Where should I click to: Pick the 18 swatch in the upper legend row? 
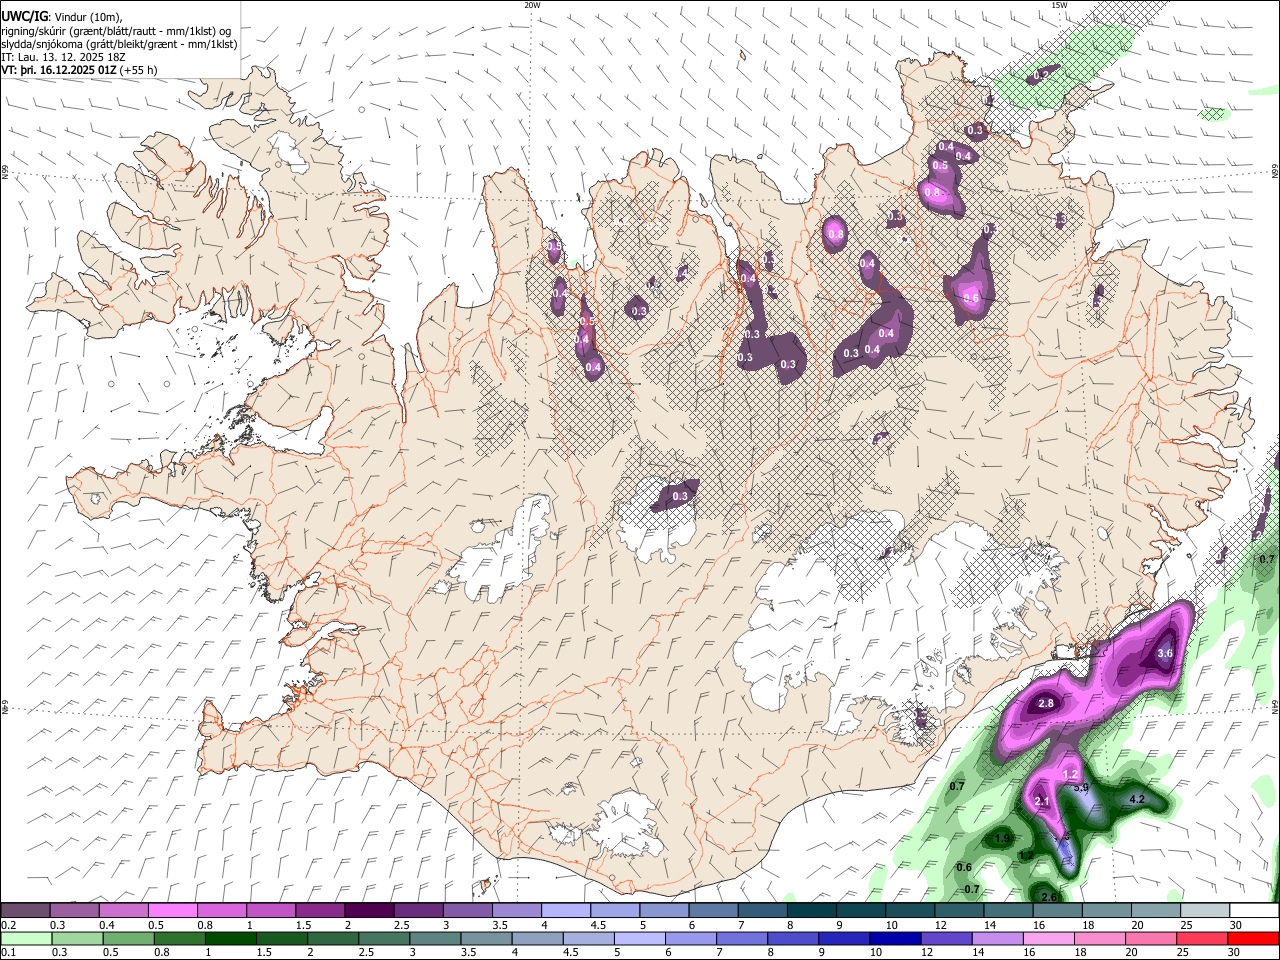tap(1106, 910)
